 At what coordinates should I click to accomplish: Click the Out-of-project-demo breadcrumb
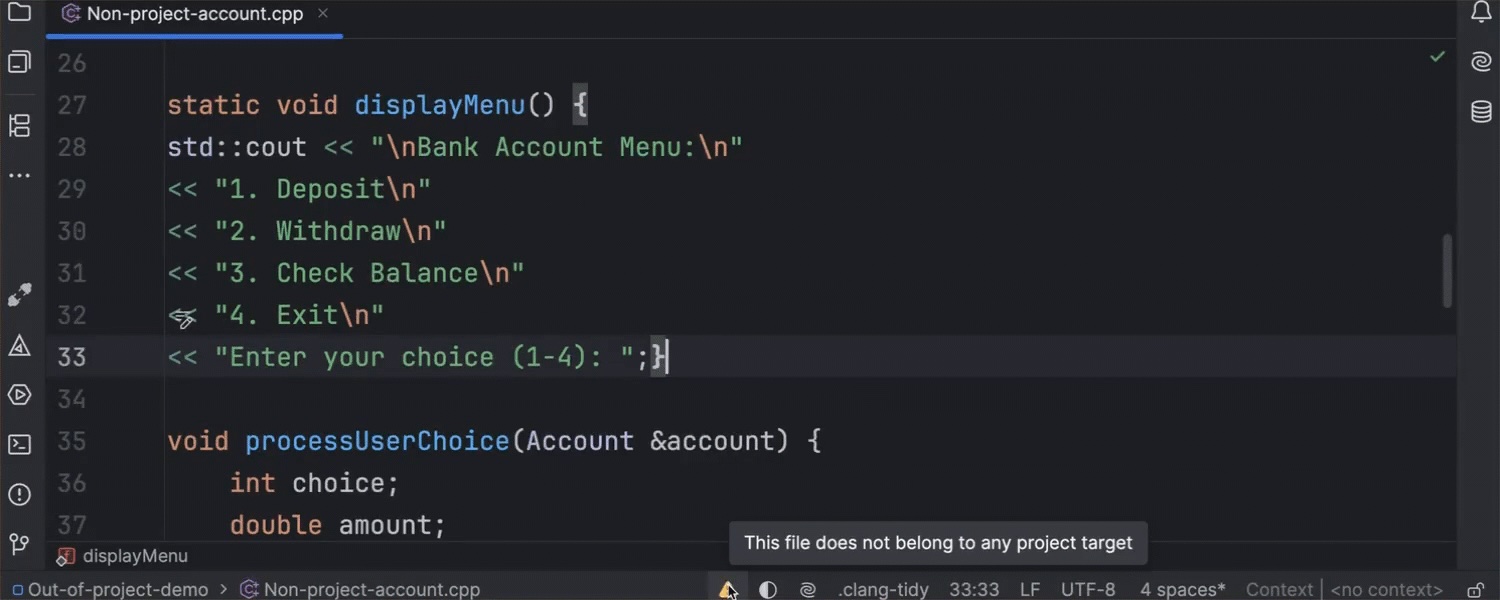click(x=117, y=590)
